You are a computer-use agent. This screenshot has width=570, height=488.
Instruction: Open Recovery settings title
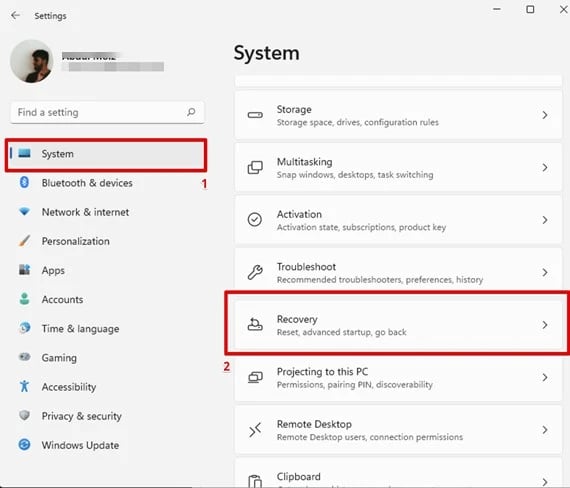(x=297, y=319)
